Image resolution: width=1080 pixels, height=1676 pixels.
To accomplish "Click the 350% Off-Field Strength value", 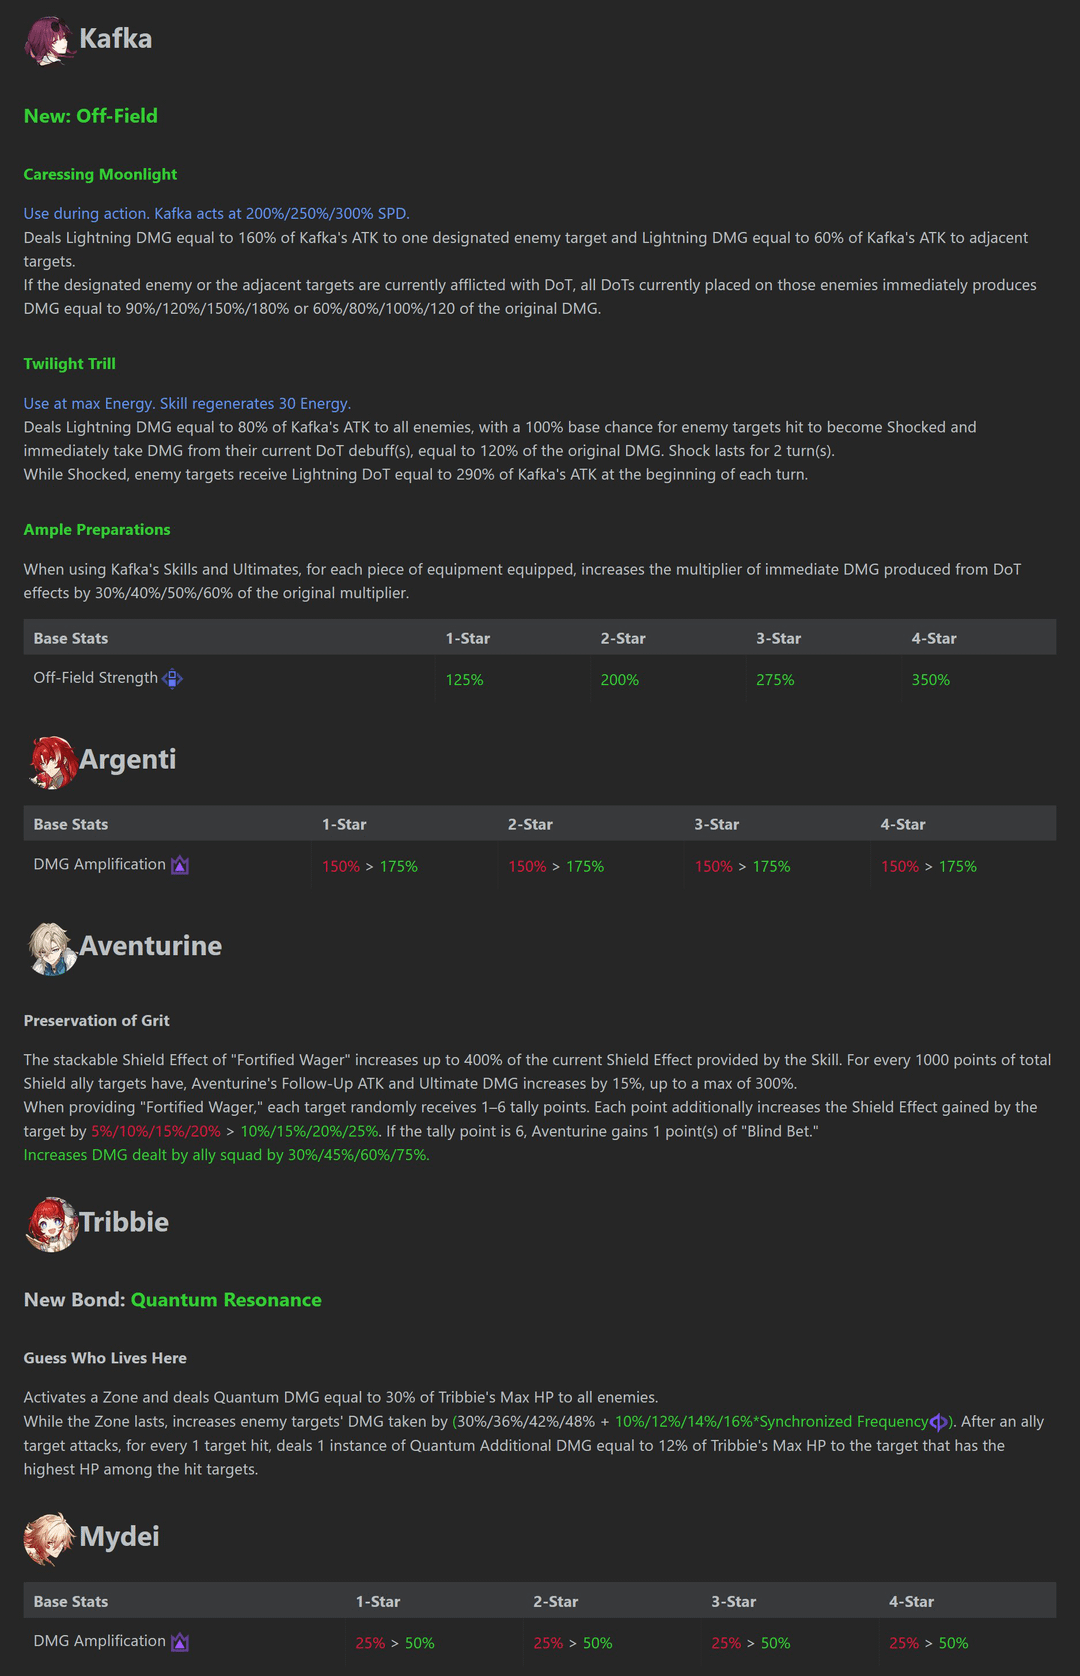I will 930,680.
